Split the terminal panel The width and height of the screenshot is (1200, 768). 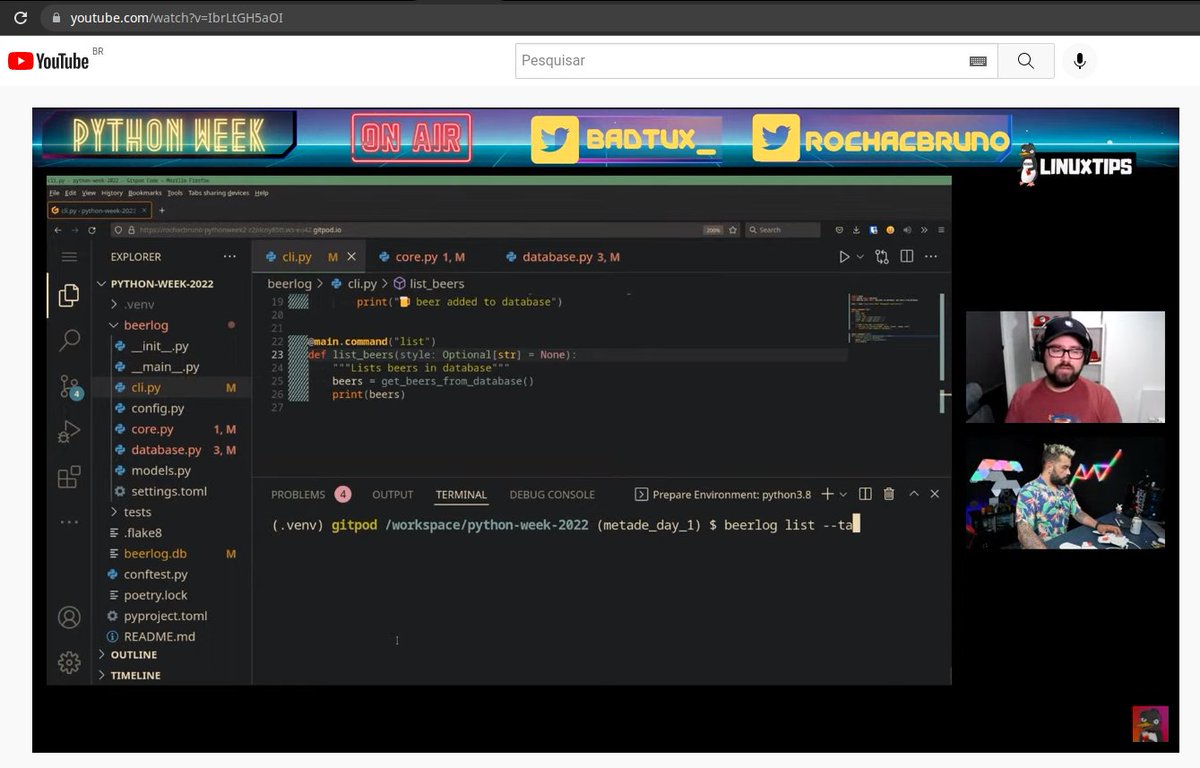coord(865,494)
